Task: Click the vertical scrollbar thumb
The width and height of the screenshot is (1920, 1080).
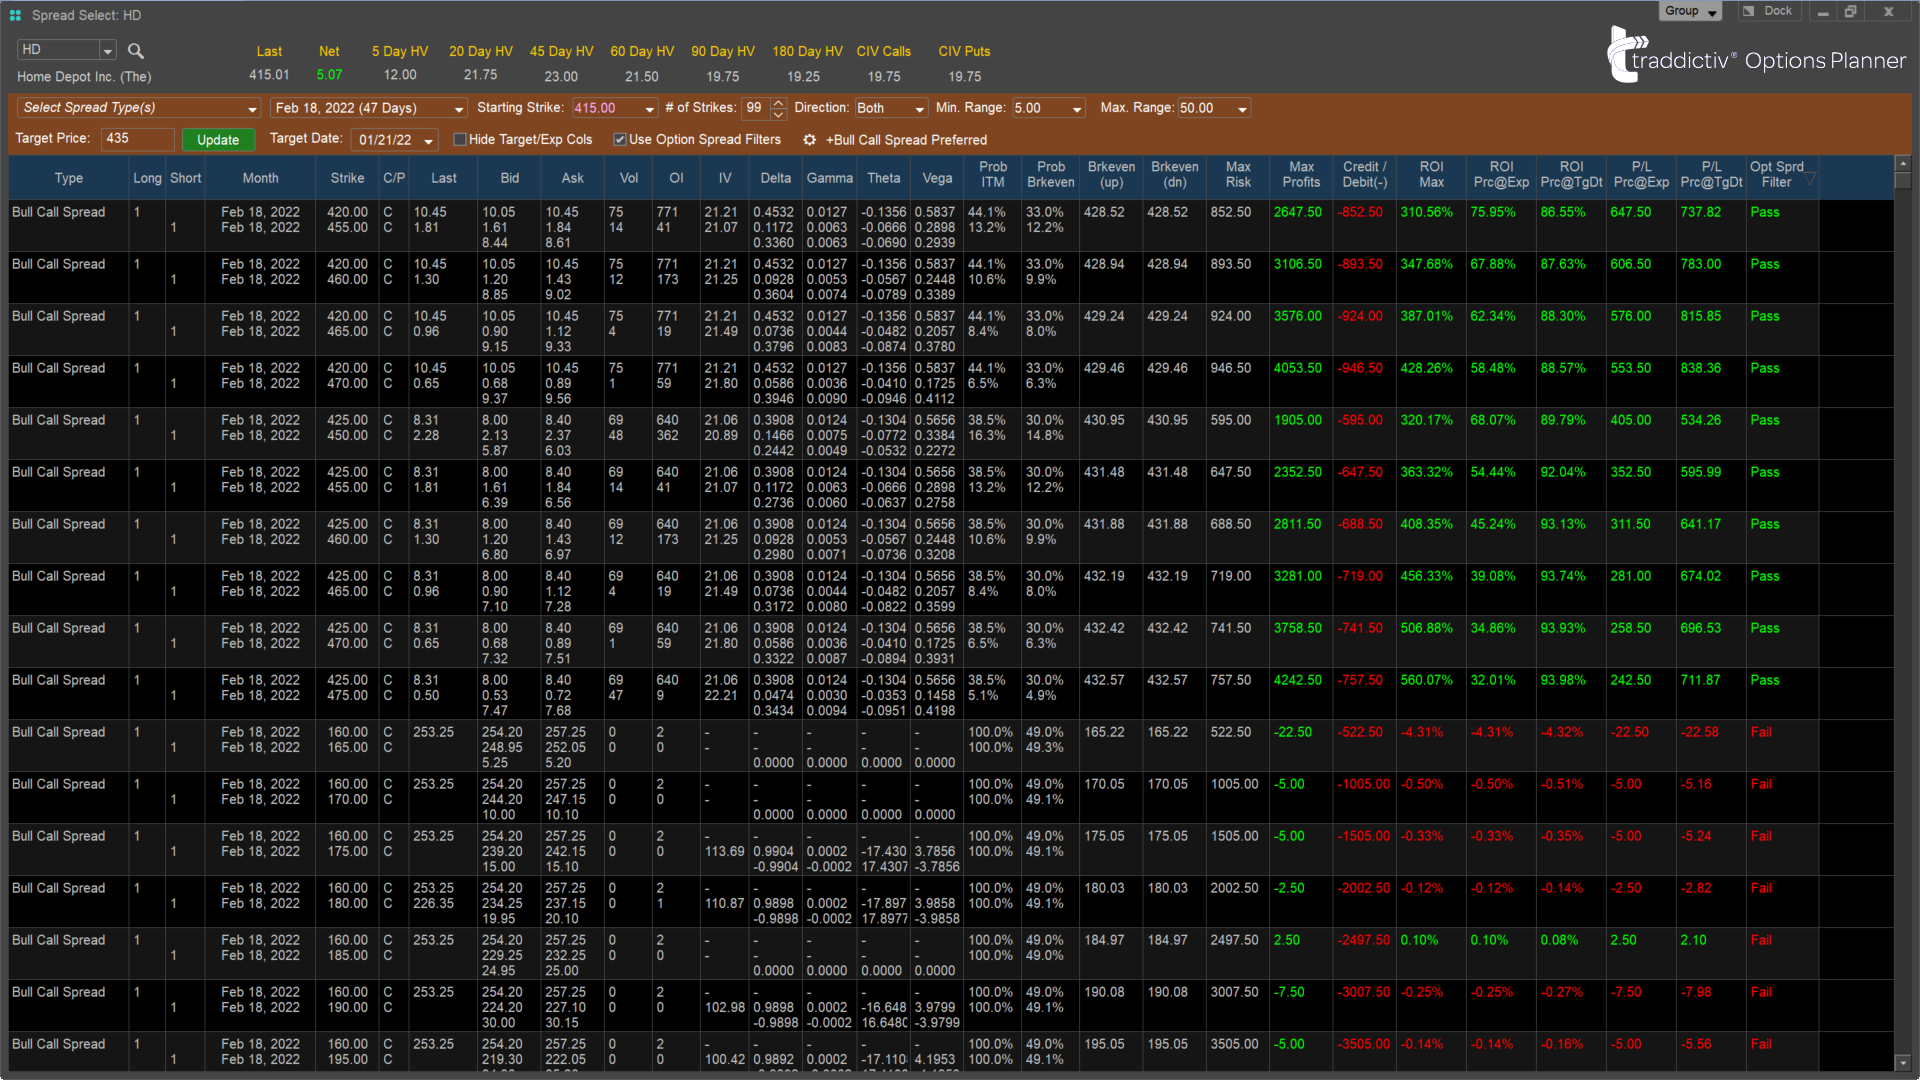Action: tap(1902, 181)
